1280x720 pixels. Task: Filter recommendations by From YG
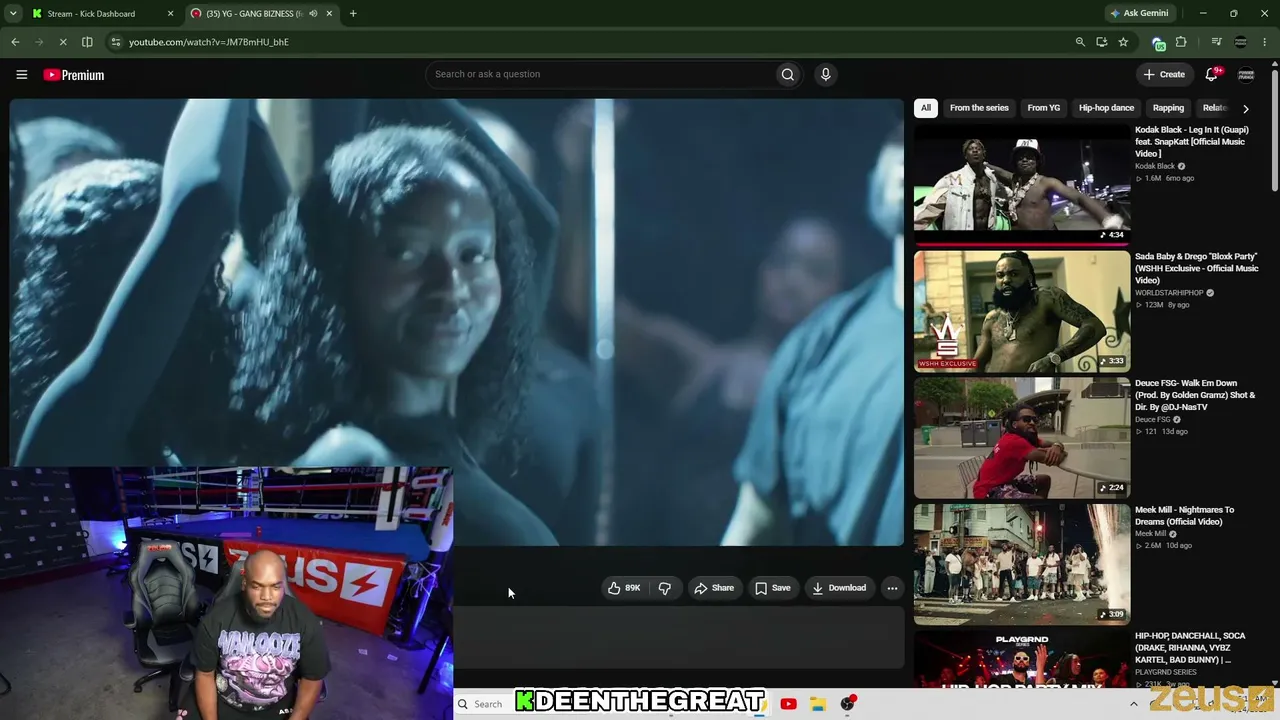click(1043, 108)
